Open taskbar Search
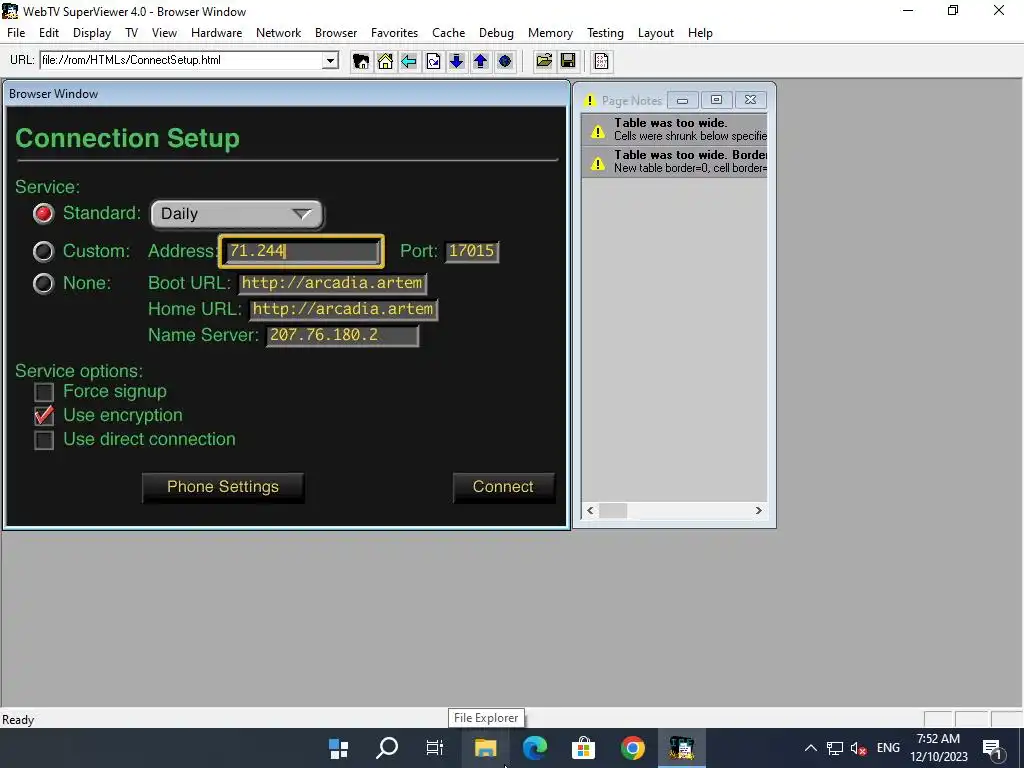This screenshot has height=768, width=1024. (387, 748)
